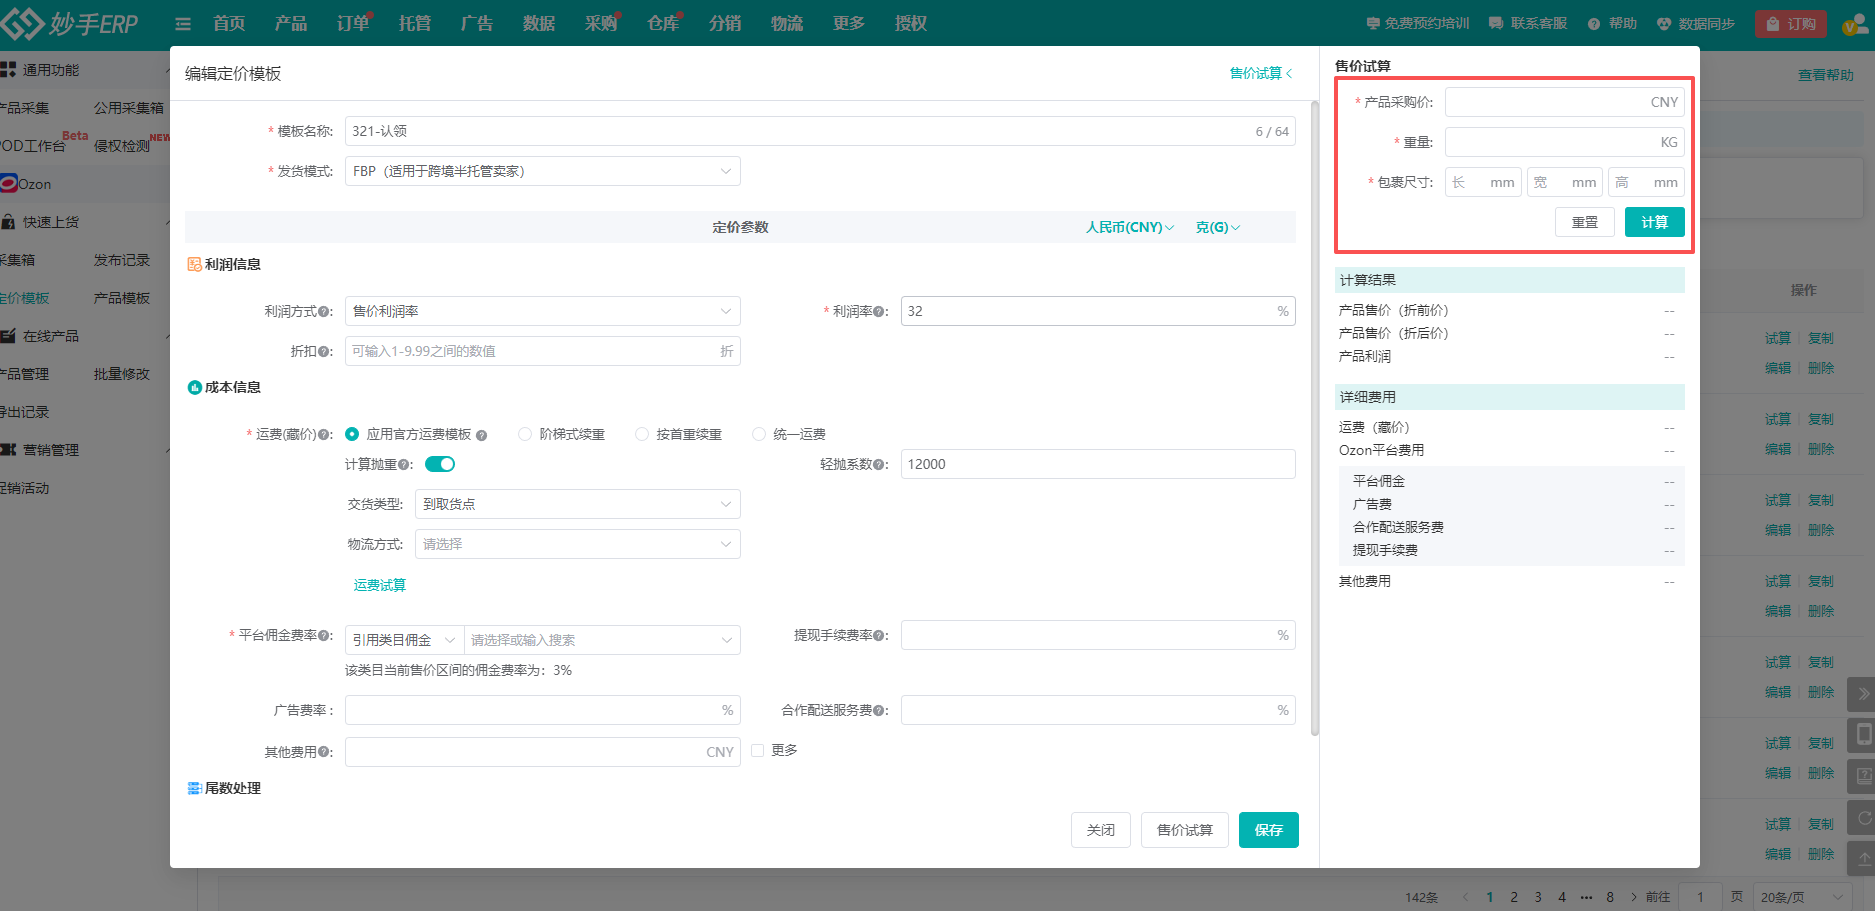Expand the 人民币(CNY) currency dropdown

coord(1129,228)
